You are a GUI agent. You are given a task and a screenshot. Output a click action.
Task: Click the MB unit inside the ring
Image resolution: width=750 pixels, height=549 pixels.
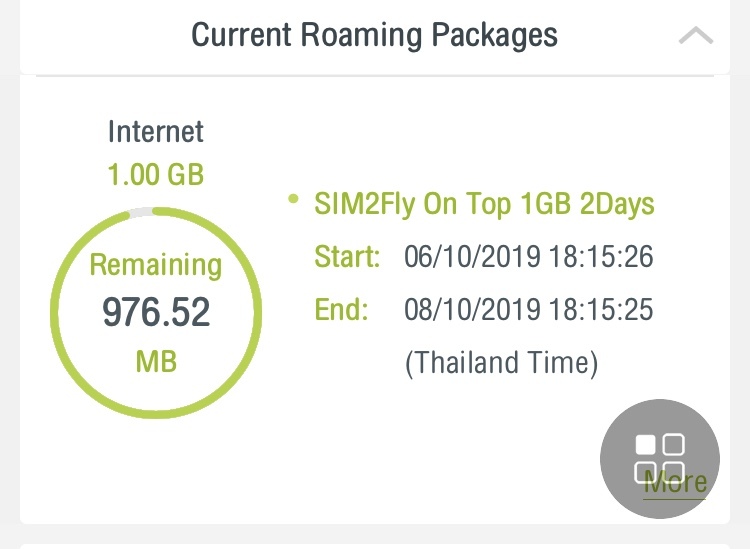pyautogui.click(x=156, y=361)
